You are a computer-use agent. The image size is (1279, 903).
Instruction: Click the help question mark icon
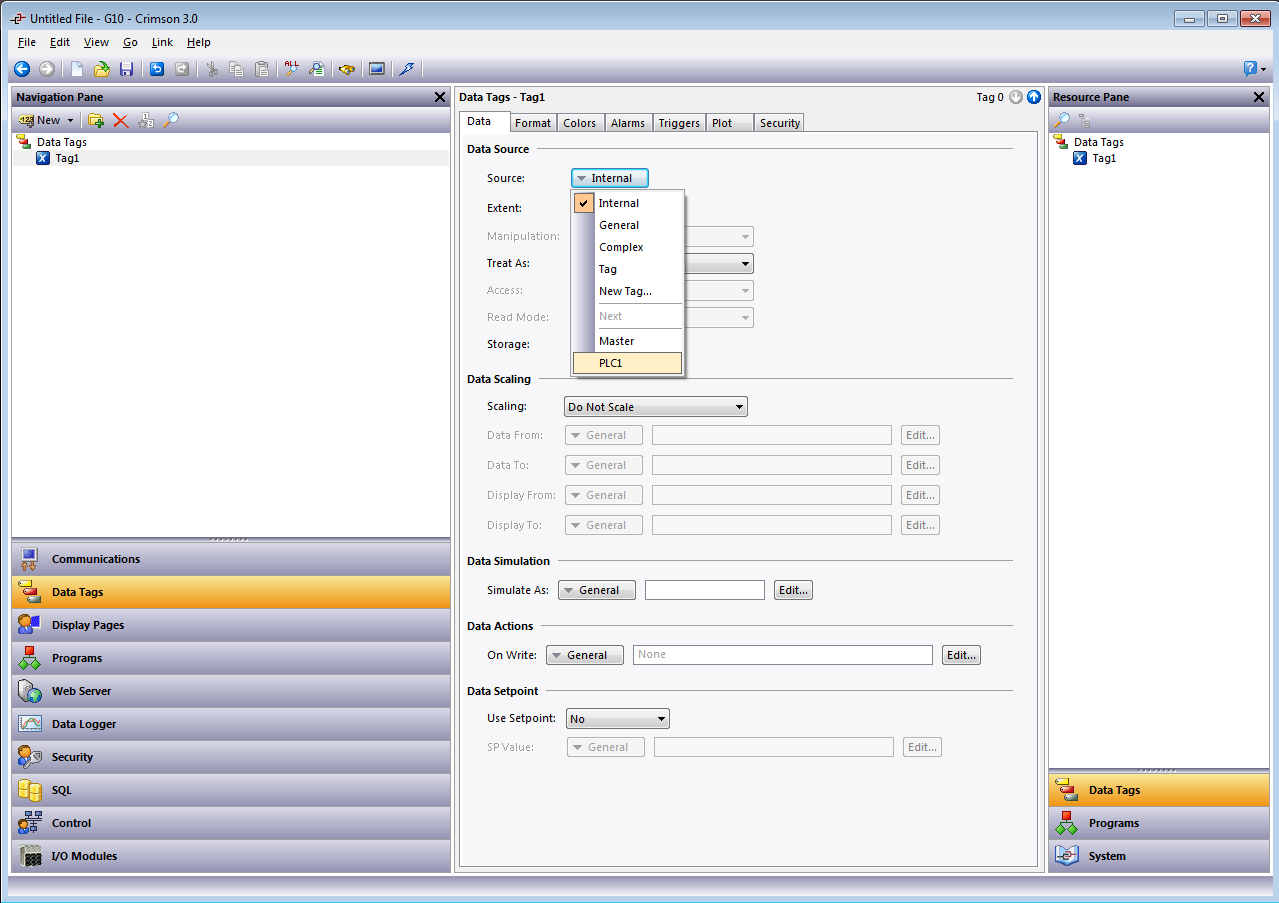point(1250,69)
